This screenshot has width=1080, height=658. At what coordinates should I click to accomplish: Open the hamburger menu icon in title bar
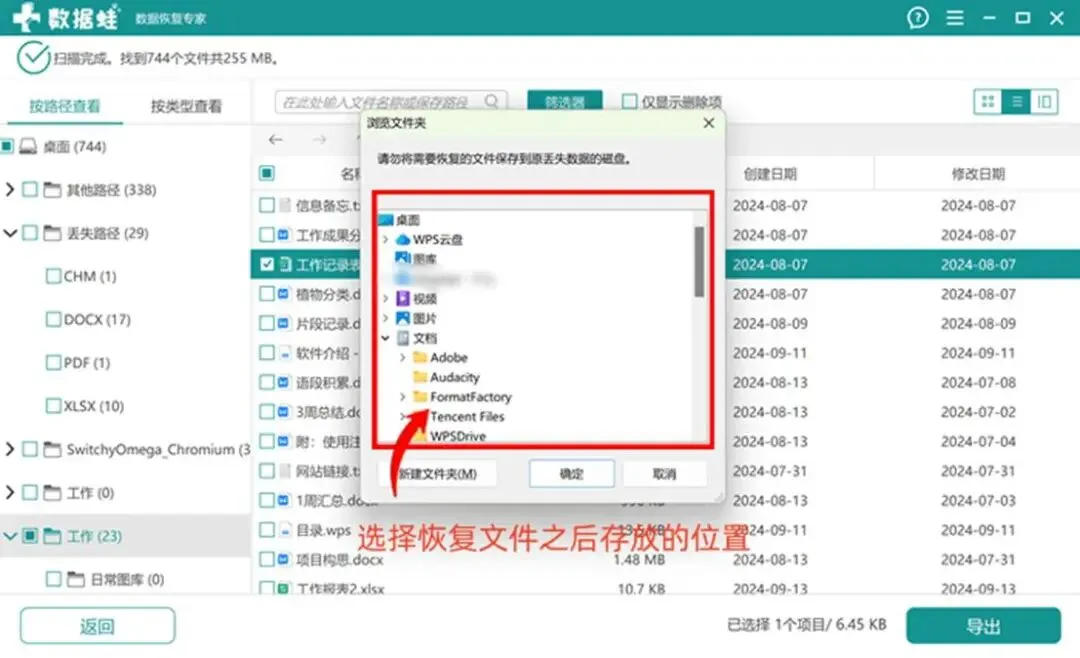point(955,17)
